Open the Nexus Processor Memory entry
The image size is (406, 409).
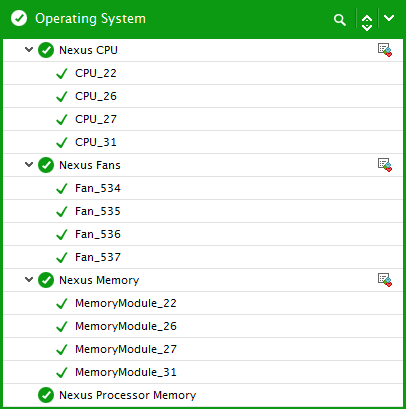[203, 395]
